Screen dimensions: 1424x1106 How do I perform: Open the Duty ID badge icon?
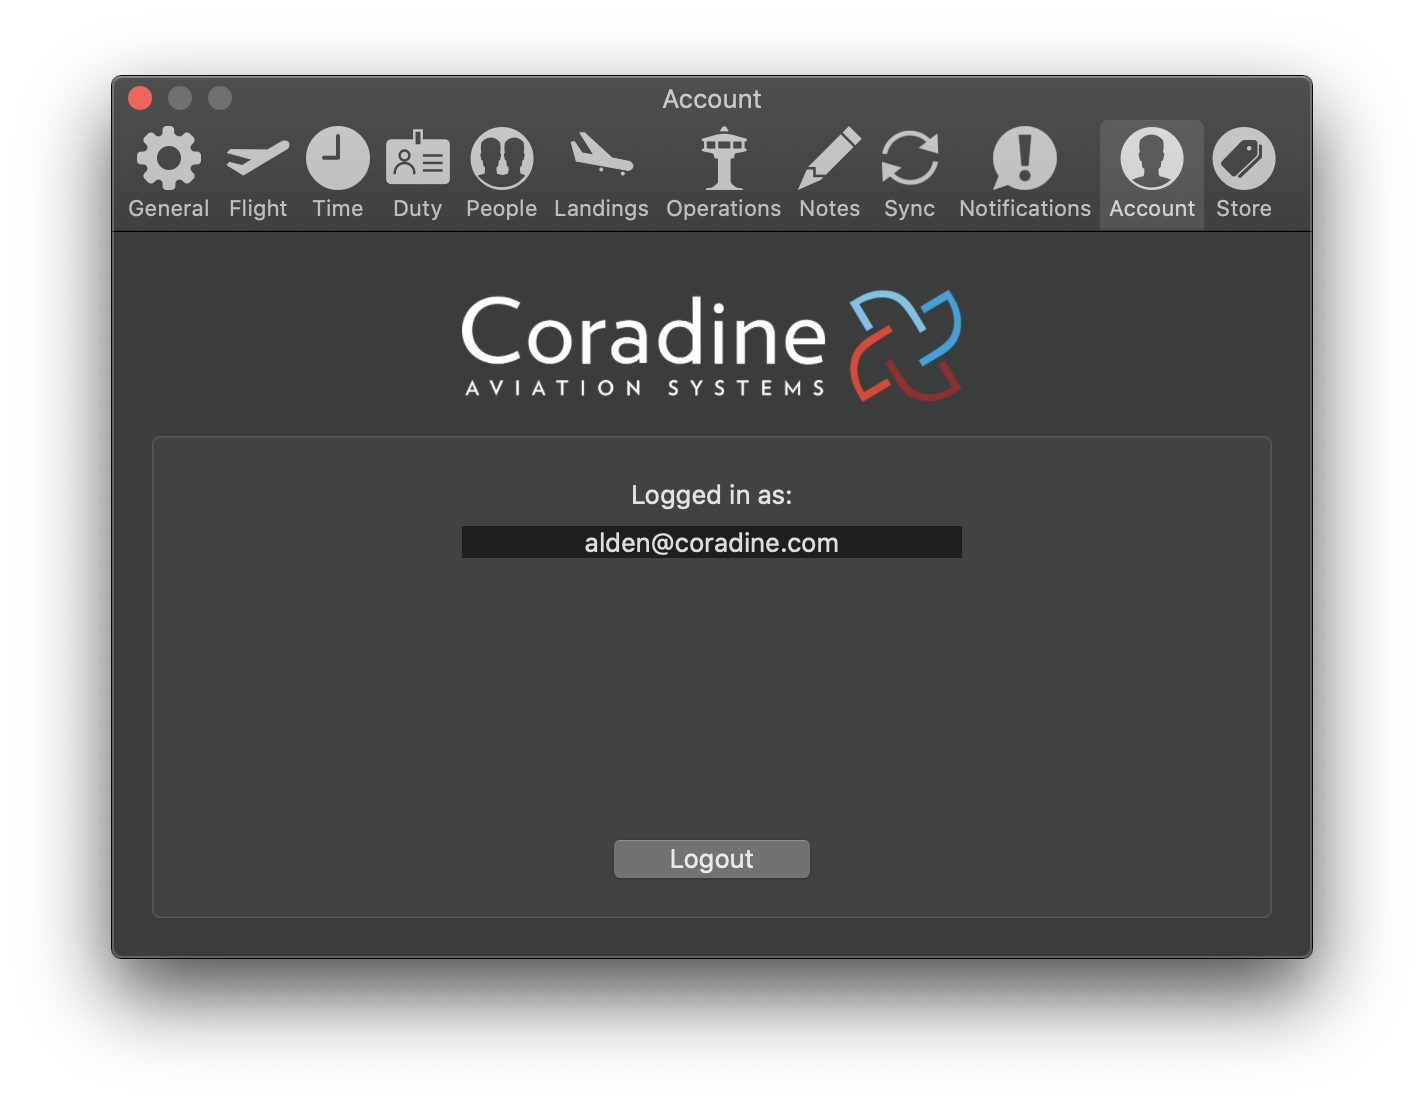pos(418,158)
